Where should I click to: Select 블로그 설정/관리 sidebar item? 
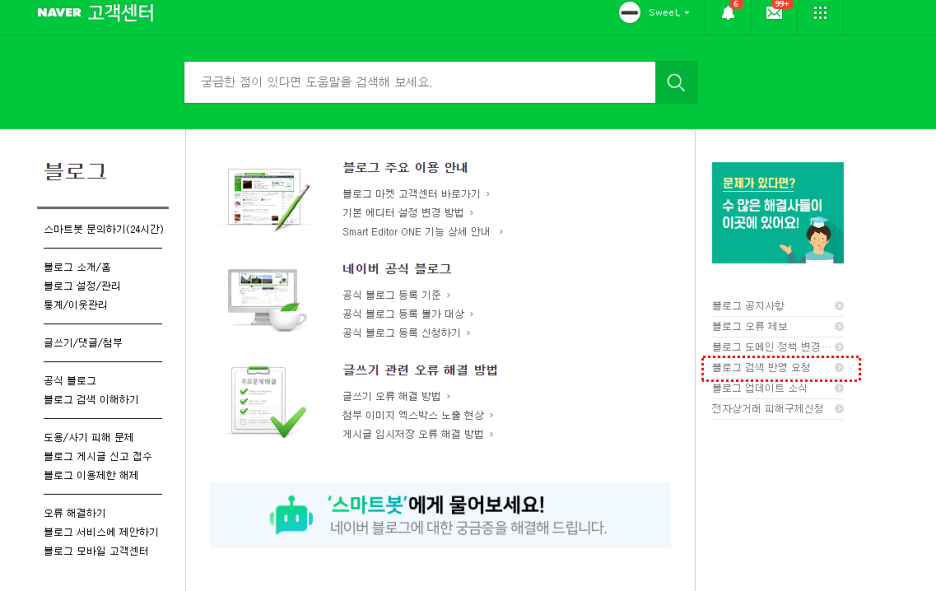(x=82, y=286)
